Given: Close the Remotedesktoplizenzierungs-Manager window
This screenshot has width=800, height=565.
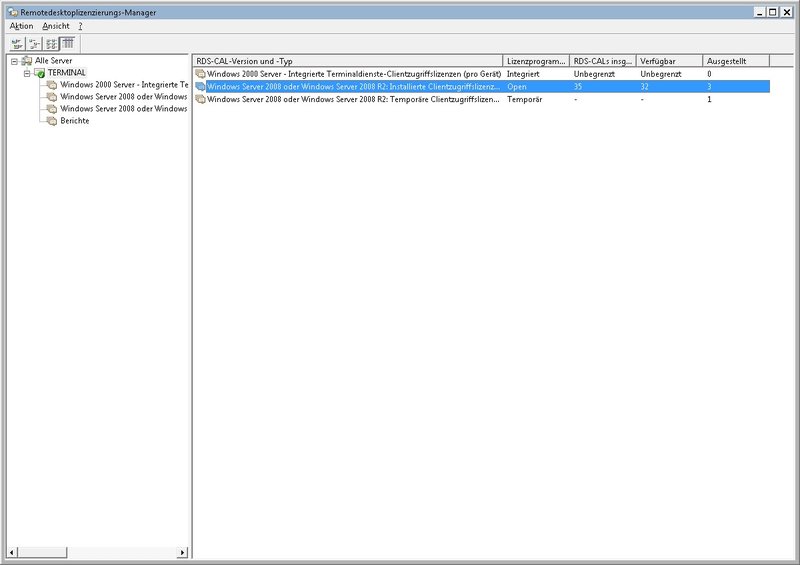Looking at the screenshot, I should (x=787, y=12).
